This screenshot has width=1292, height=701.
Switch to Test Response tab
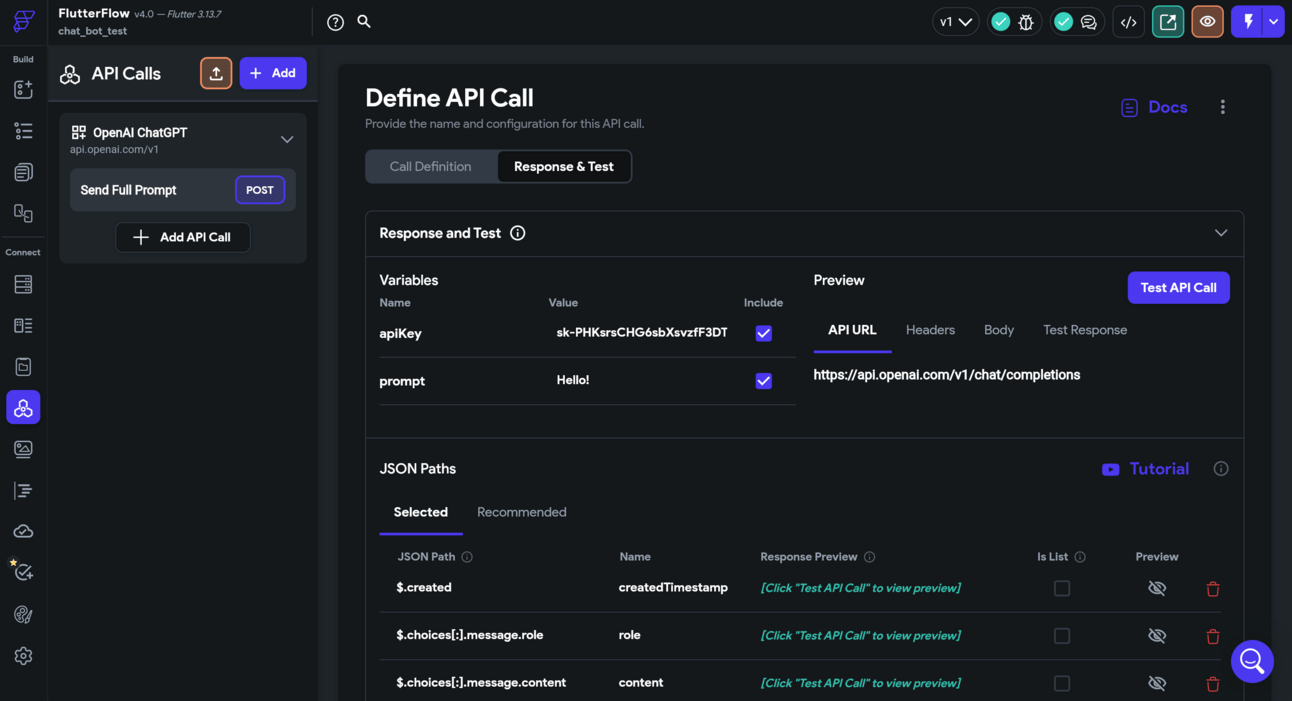click(x=1085, y=330)
